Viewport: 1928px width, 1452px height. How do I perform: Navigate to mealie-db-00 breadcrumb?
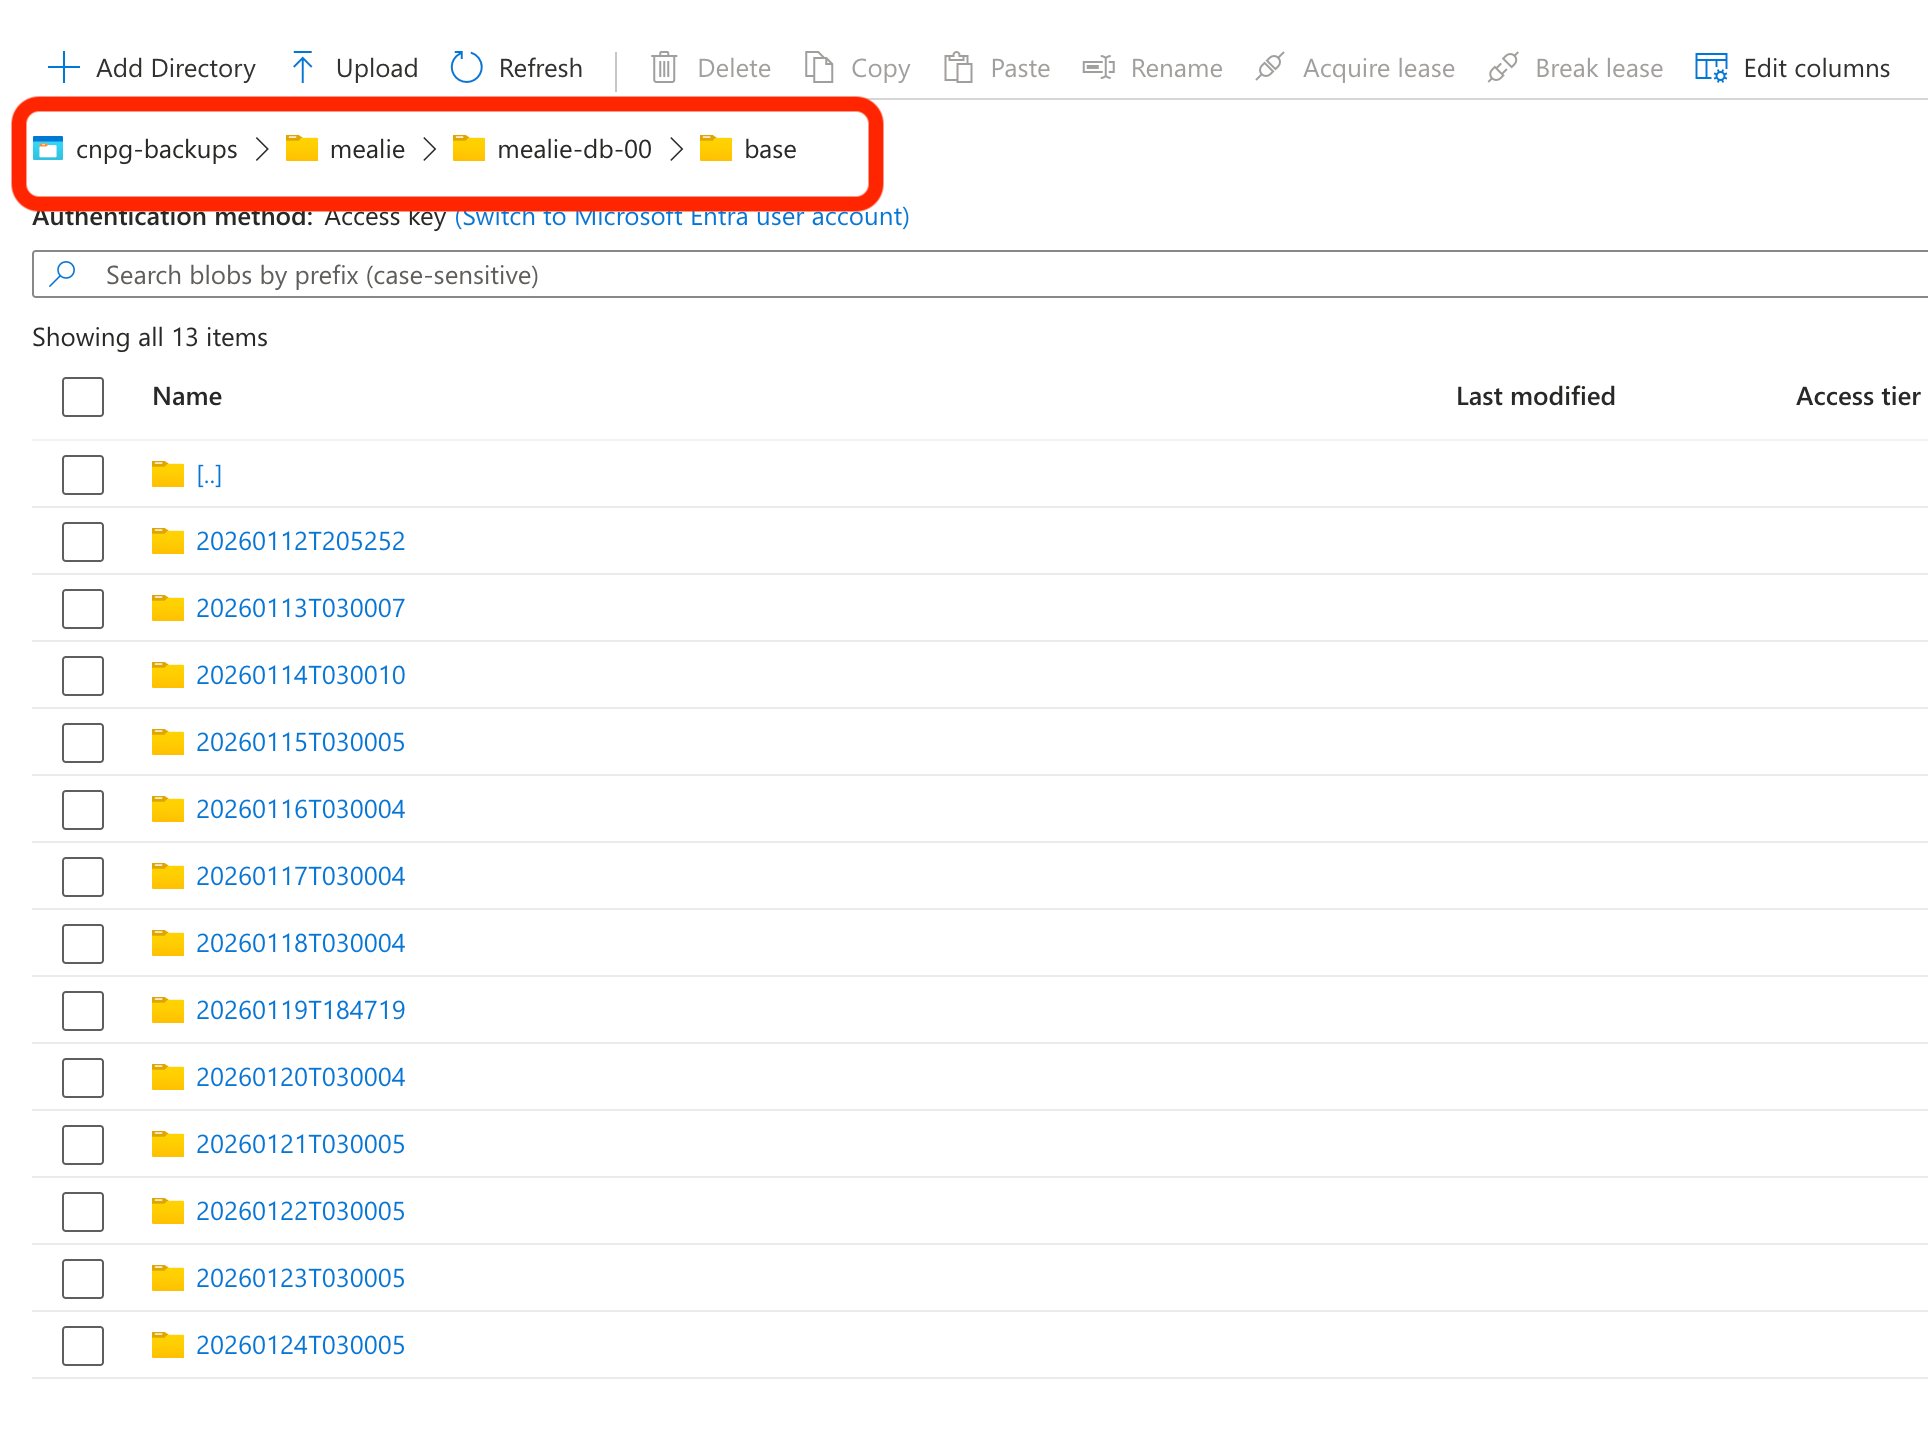point(573,150)
